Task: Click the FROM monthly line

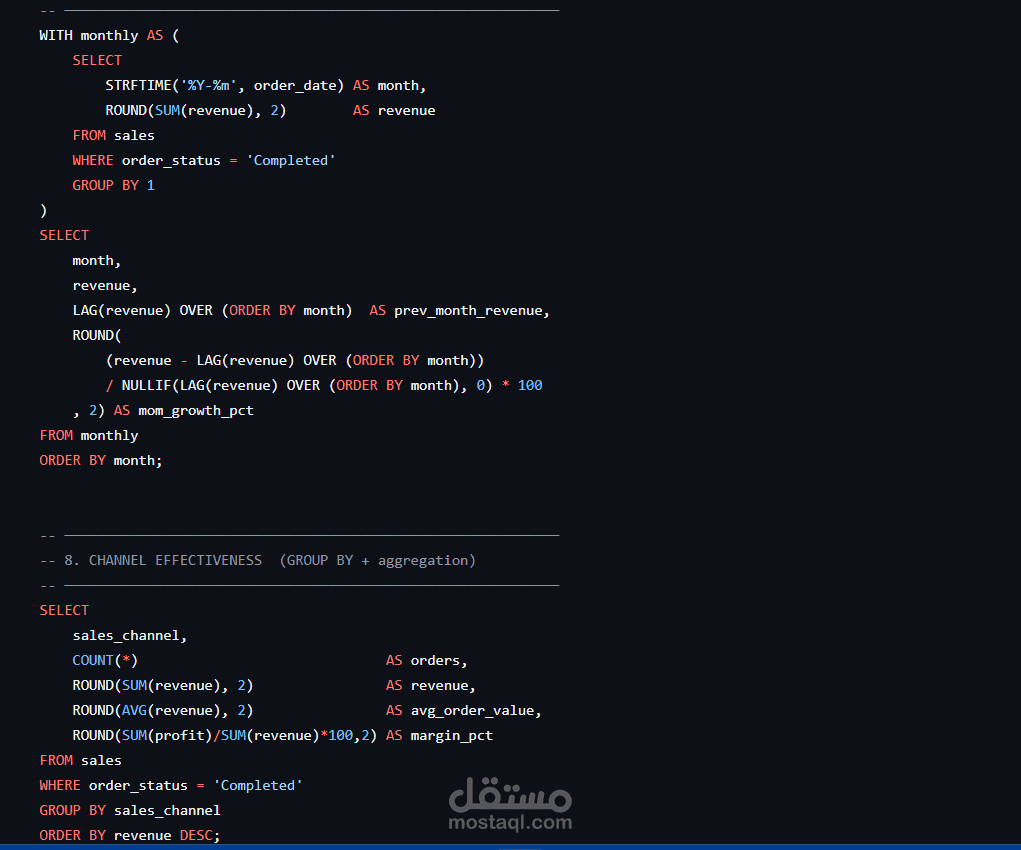Action: click(89, 435)
